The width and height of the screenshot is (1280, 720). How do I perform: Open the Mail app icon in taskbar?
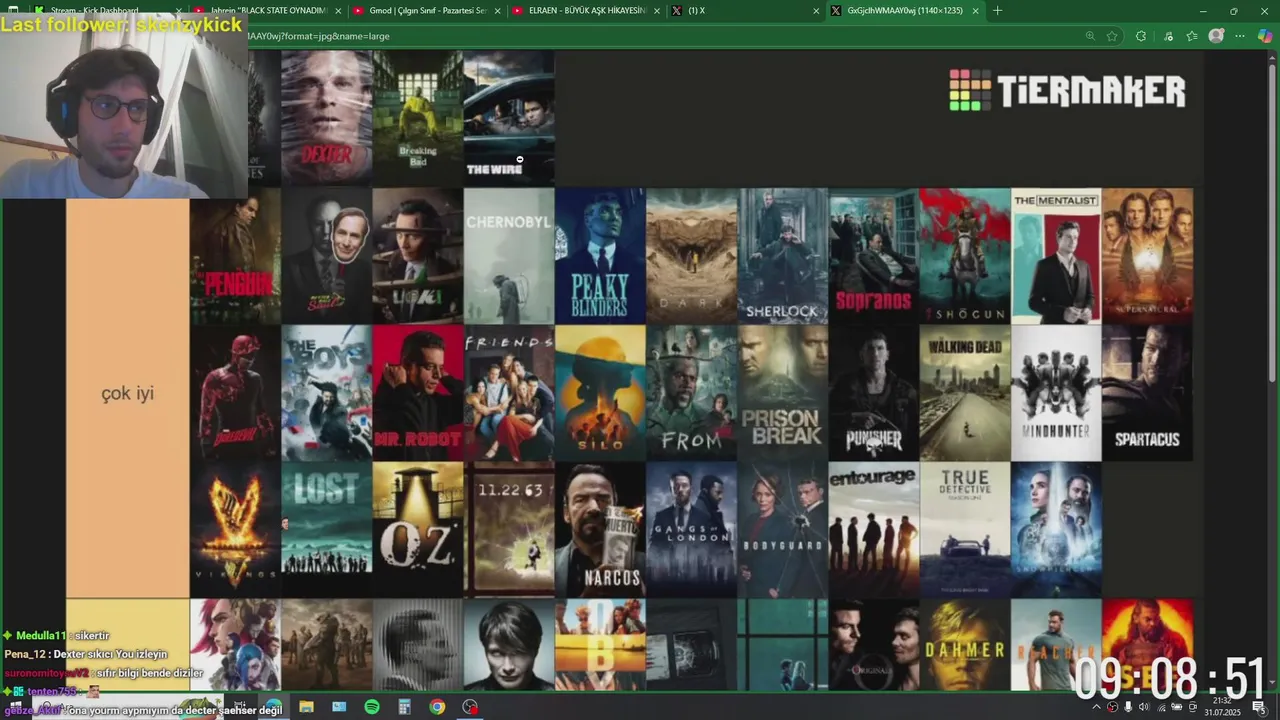pyautogui.click(x=339, y=707)
